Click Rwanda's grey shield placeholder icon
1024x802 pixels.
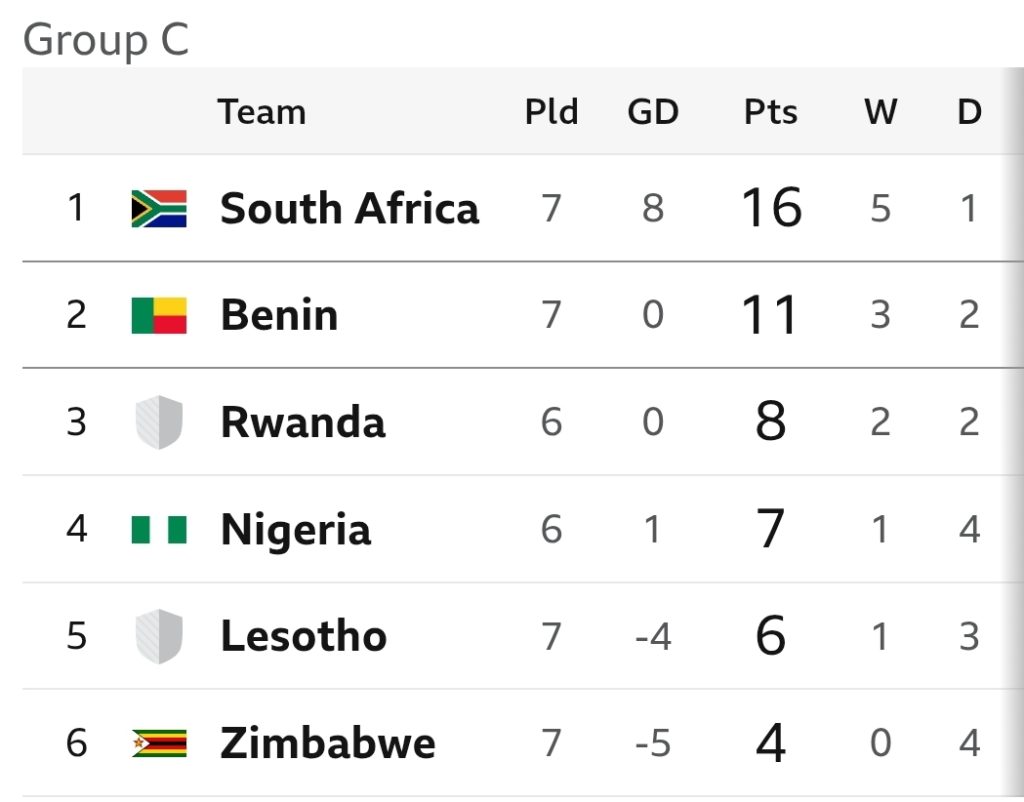[159, 422]
